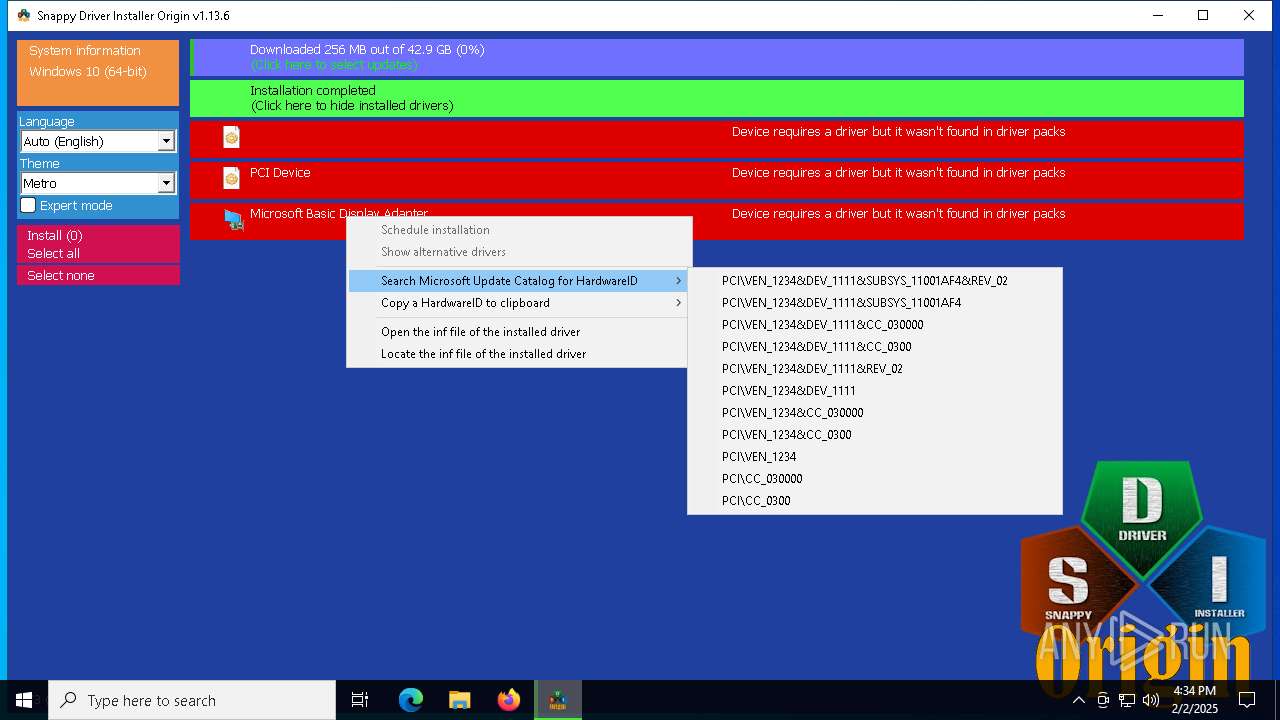Click the PCI Device driver icon

tap(231, 179)
